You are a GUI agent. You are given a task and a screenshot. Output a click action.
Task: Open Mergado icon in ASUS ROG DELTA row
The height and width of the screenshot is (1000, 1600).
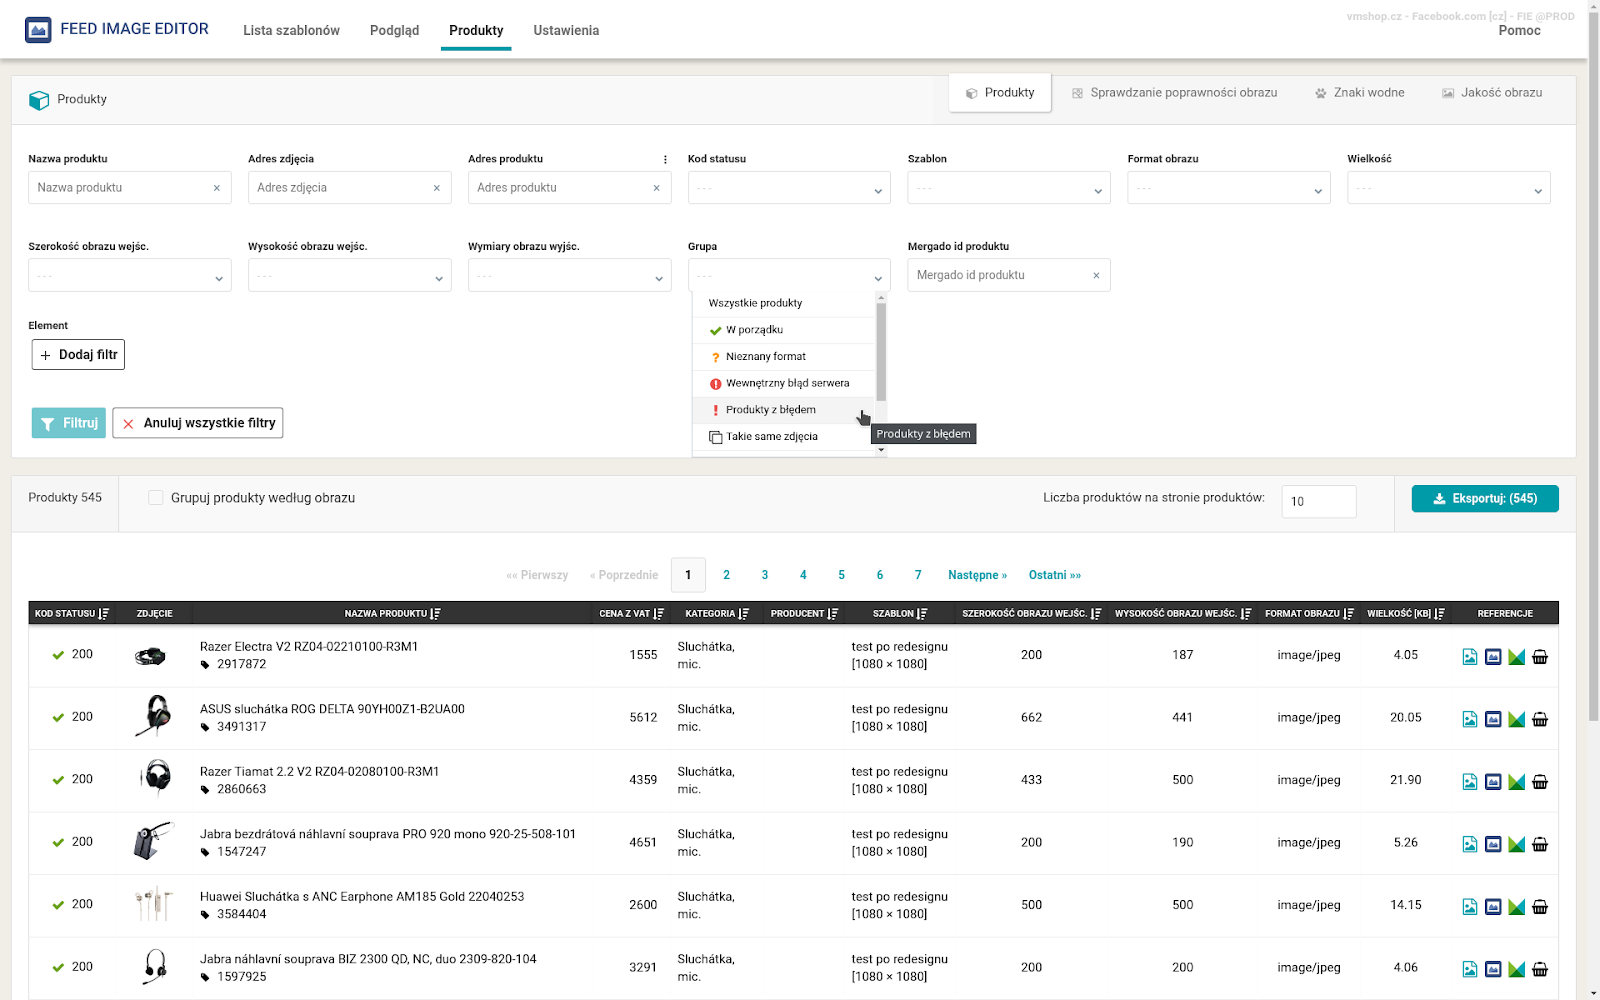pyautogui.click(x=1516, y=719)
